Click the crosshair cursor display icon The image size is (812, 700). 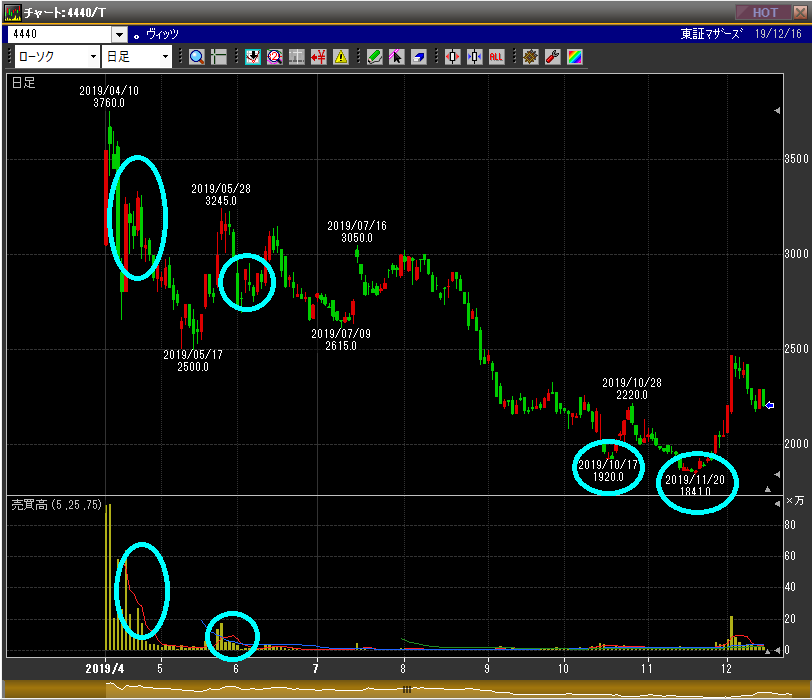(218, 57)
